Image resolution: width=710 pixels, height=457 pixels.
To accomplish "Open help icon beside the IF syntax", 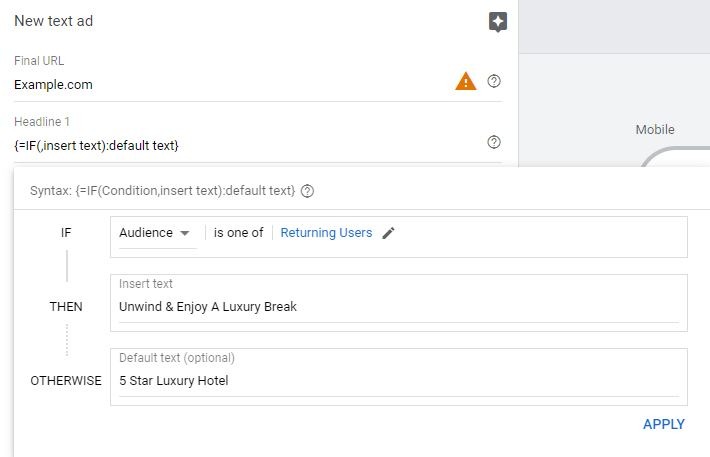I will pyautogui.click(x=307, y=191).
